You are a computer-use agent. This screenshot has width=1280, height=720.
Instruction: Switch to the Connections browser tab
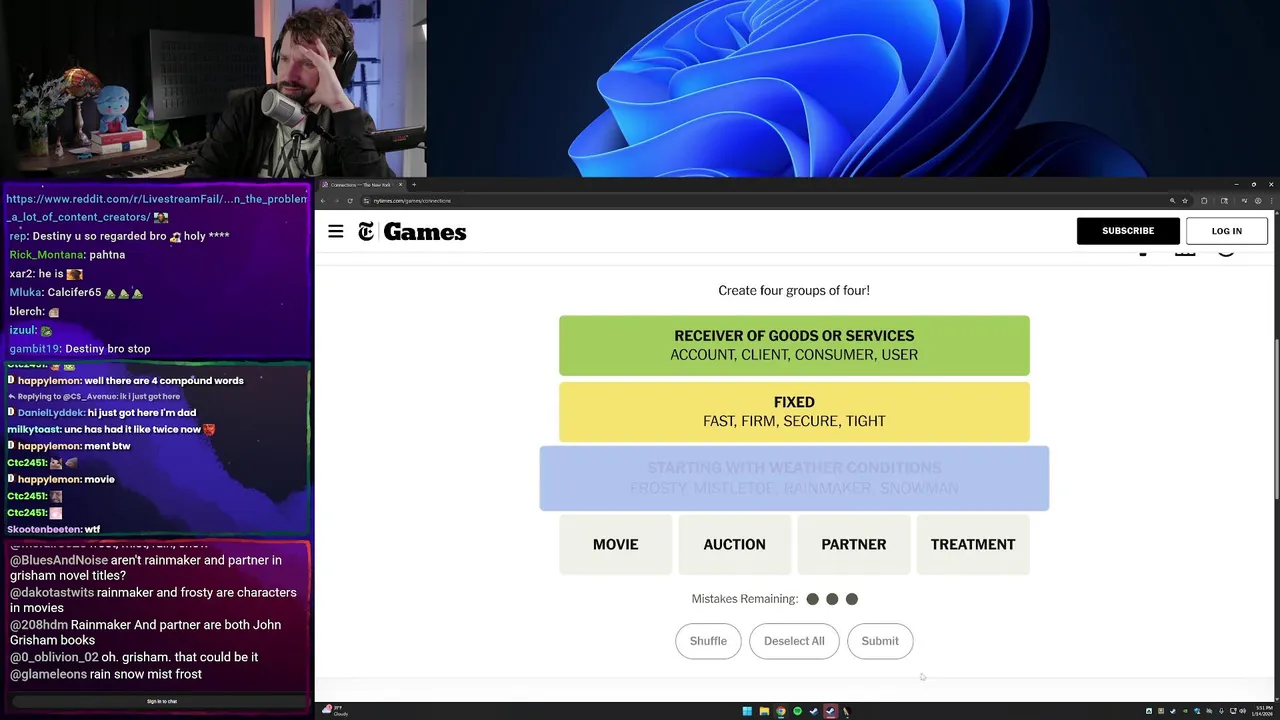click(x=360, y=184)
